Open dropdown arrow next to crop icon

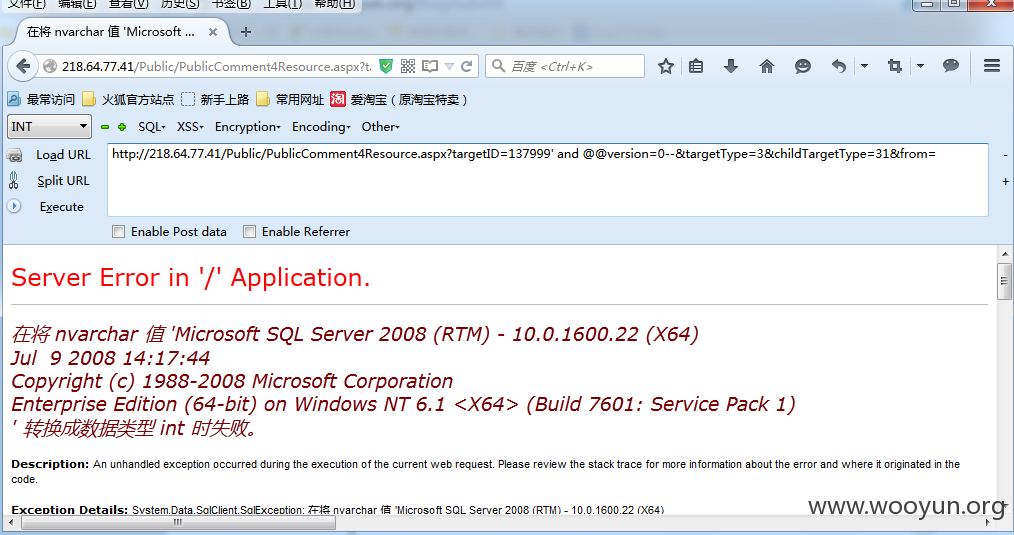point(920,66)
